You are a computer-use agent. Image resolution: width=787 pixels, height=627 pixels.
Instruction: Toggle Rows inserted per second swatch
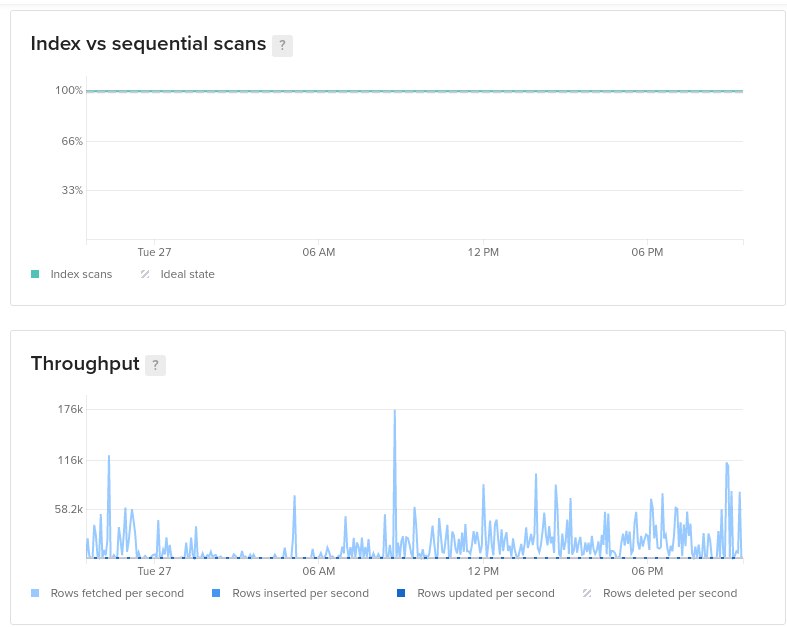tap(216, 593)
